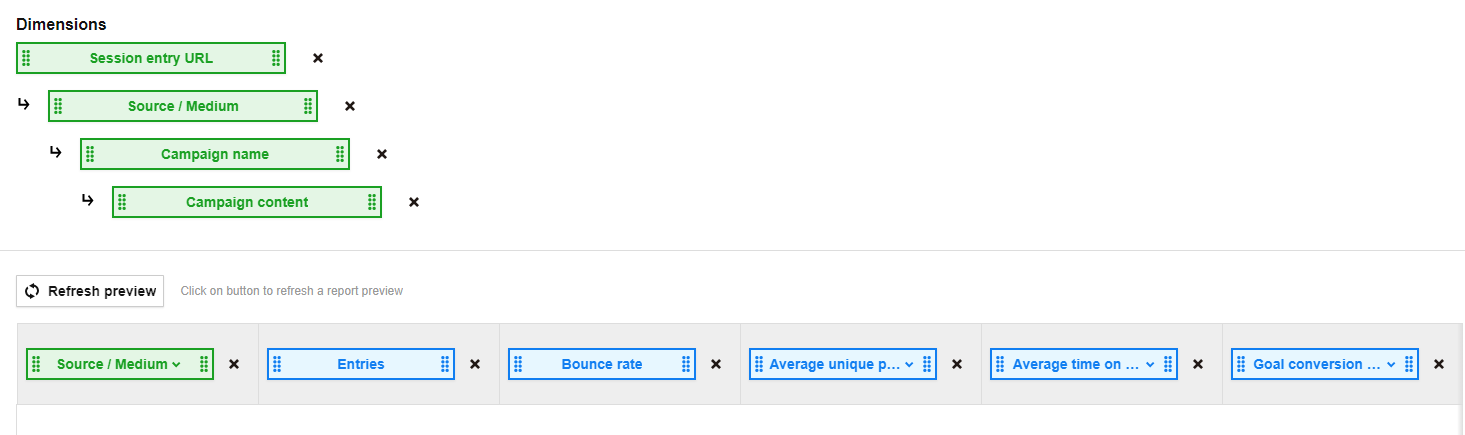Open the Average time on dropdown arrow

coord(1150,364)
